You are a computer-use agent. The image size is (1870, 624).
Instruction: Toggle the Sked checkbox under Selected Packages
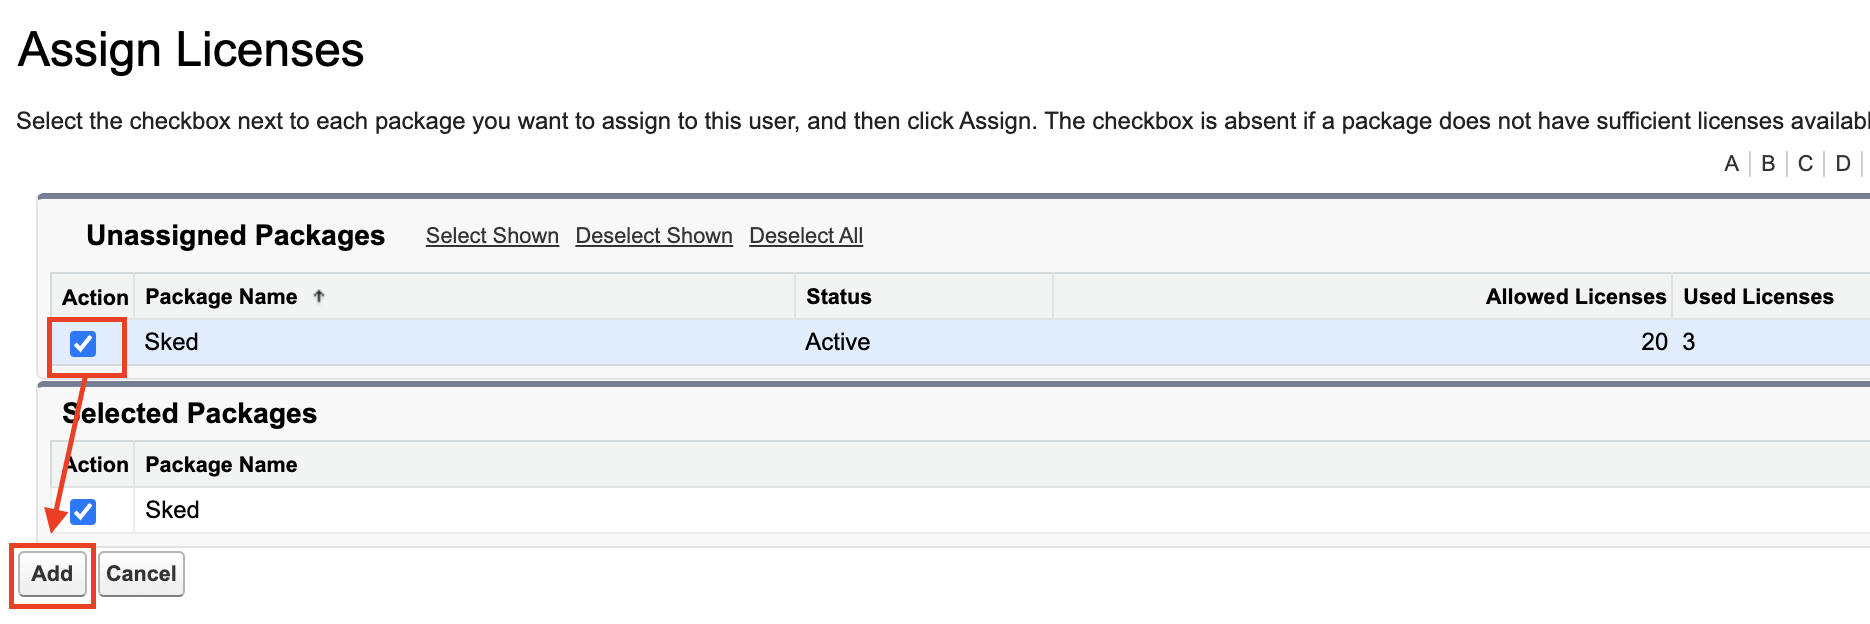pos(83,512)
